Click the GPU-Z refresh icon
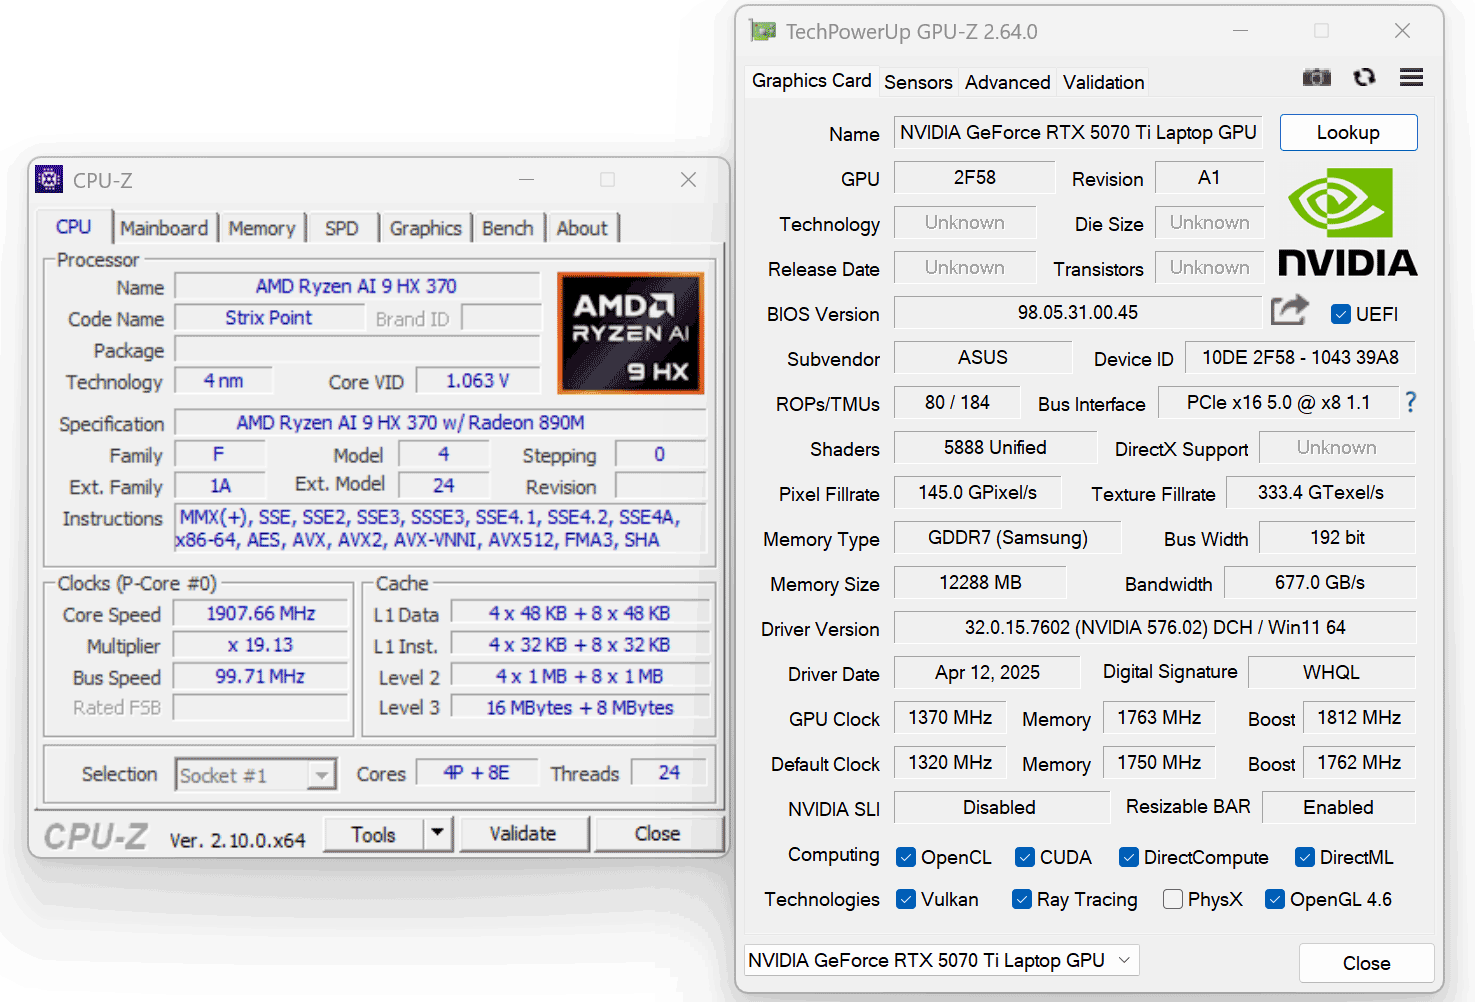Screen dimensions: 1475x1002 click(1364, 77)
